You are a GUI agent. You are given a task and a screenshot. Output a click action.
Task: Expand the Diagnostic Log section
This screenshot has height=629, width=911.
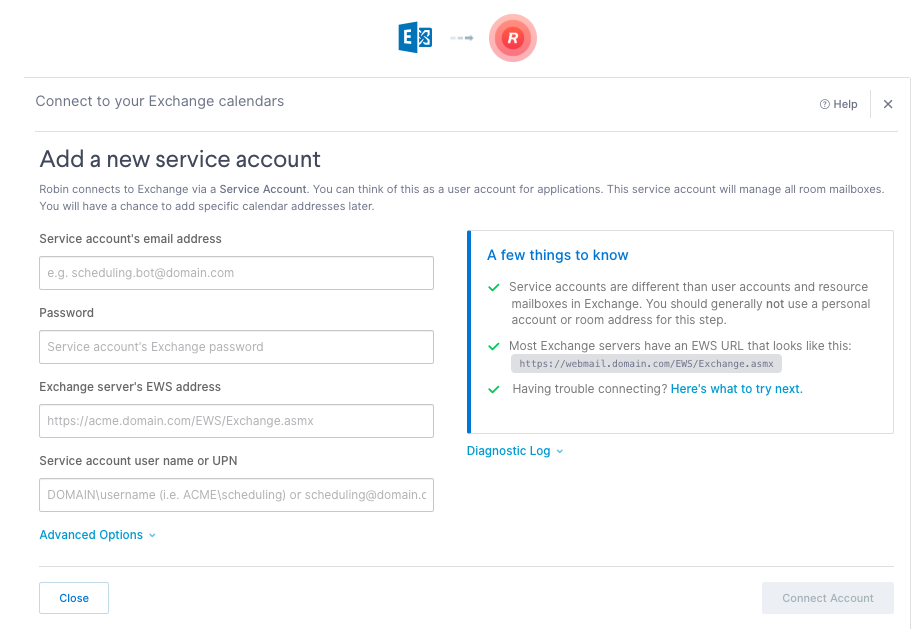coord(515,451)
